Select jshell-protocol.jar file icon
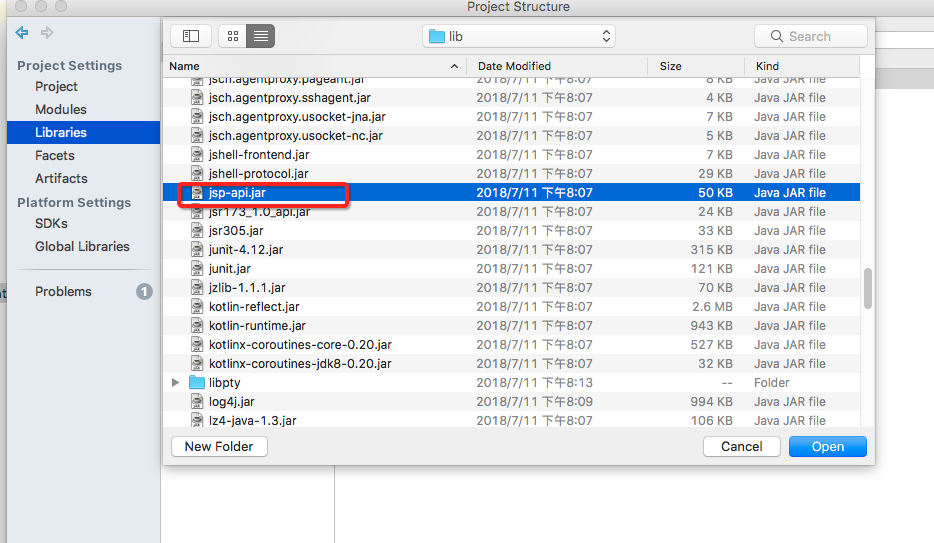 point(197,174)
